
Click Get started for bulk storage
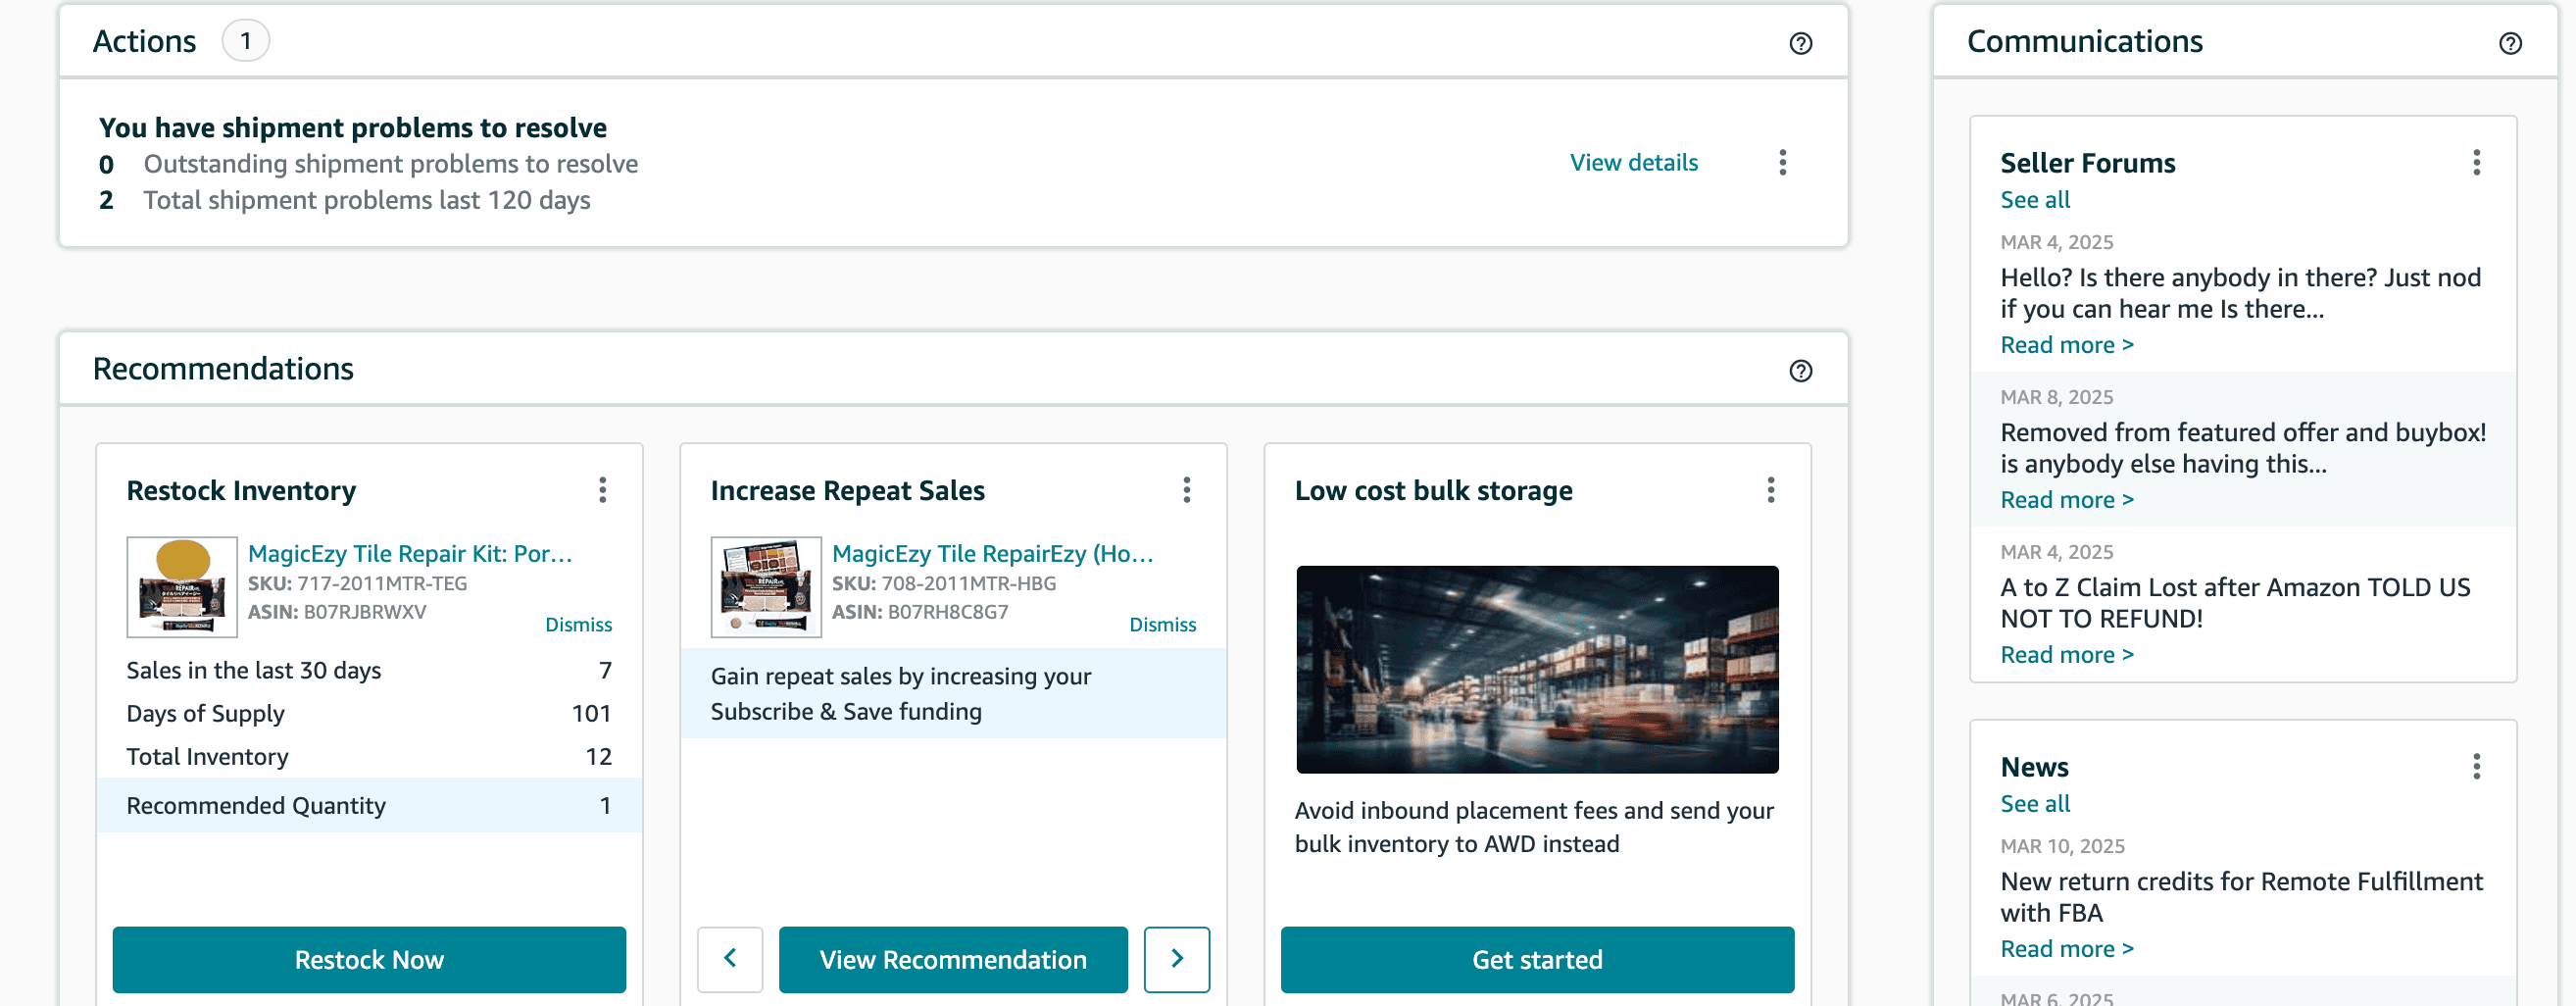pyautogui.click(x=1537, y=959)
